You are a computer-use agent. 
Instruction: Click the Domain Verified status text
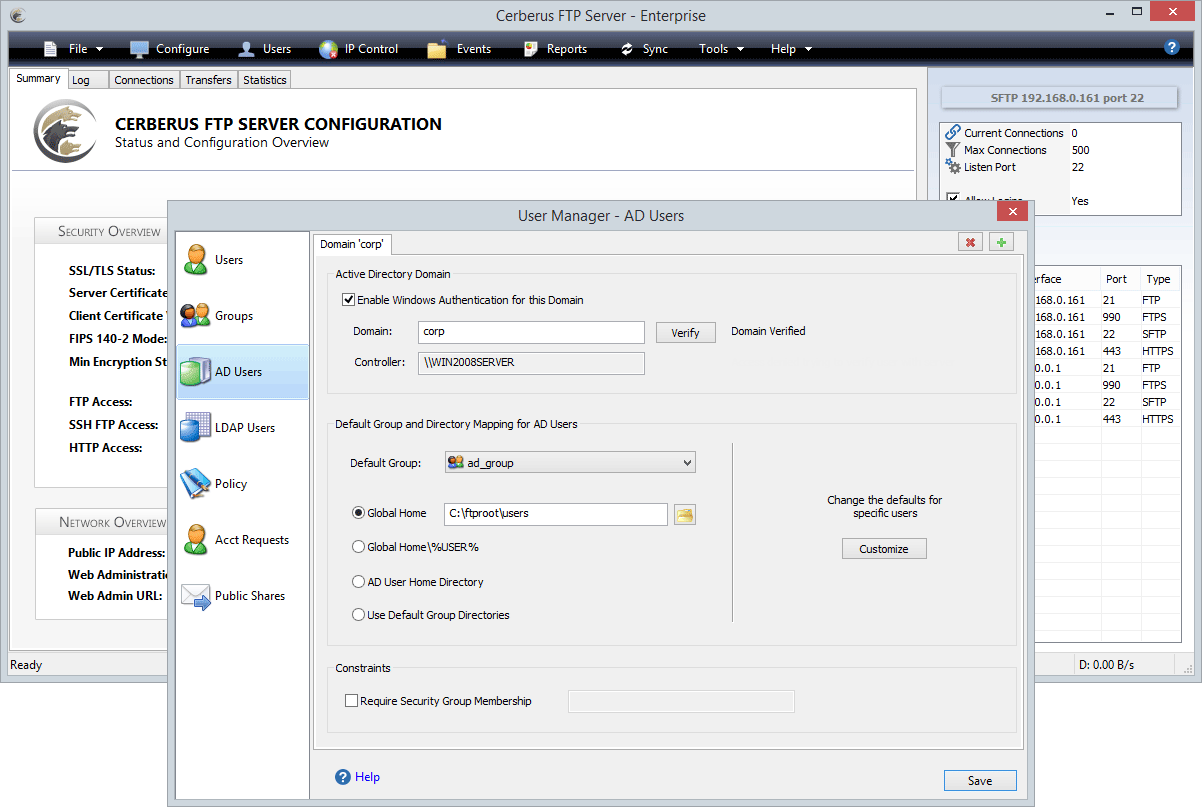tap(768, 331)
